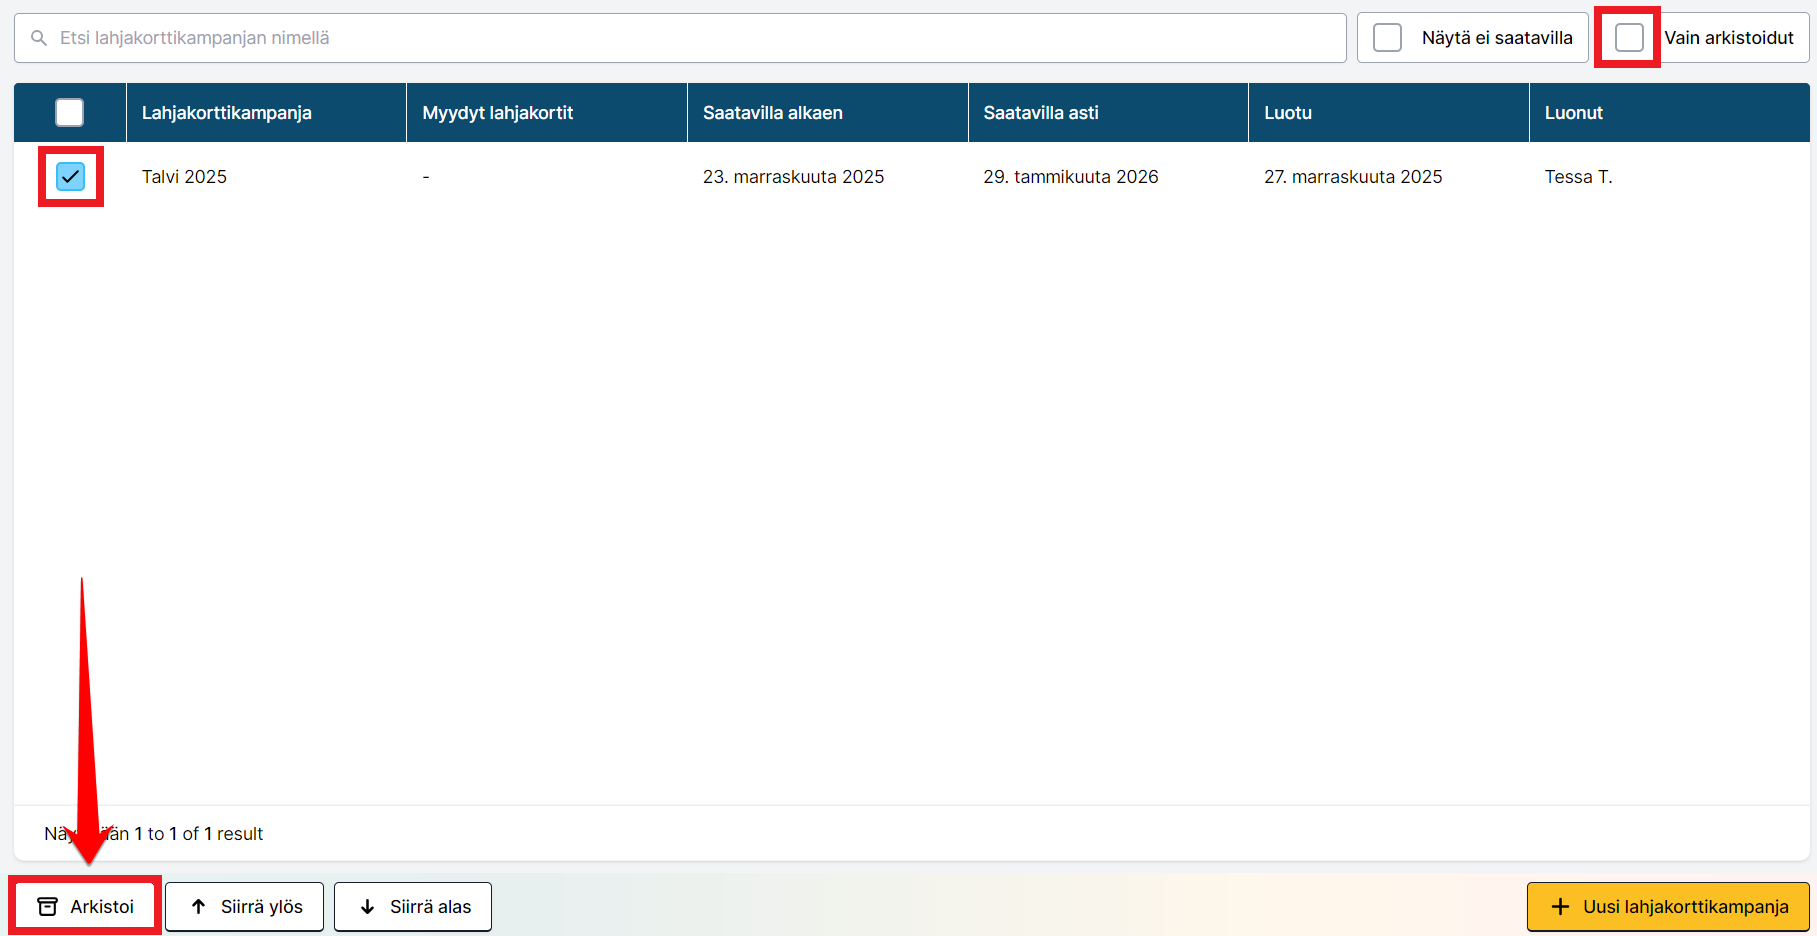Click the Luonut column header
Screen dimensions: 1817x936
click(1573, 113)
